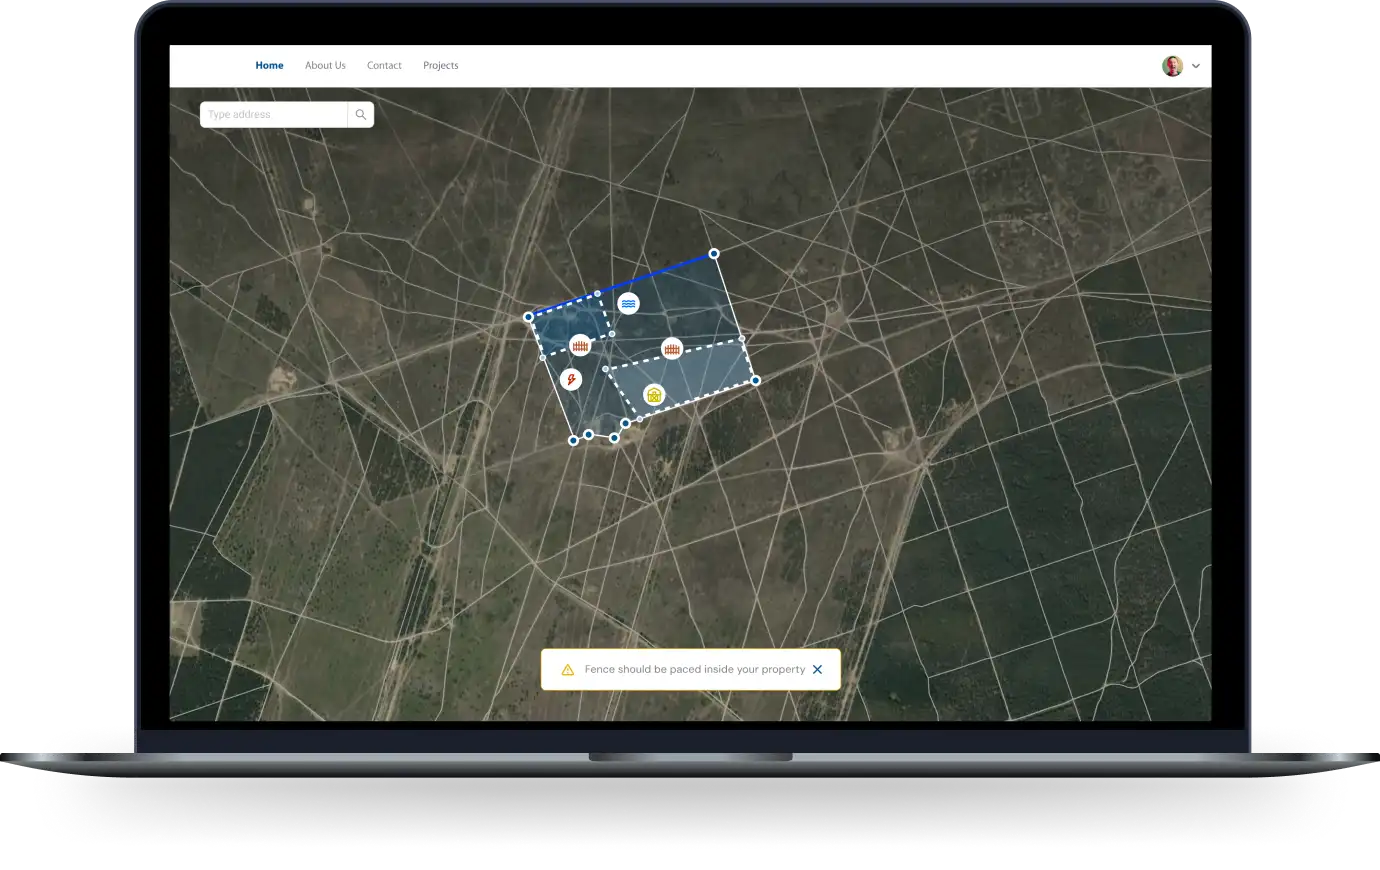Open the About Us page
The height and width of the screenshot is (870, 1380).
[x=325, y=66]
